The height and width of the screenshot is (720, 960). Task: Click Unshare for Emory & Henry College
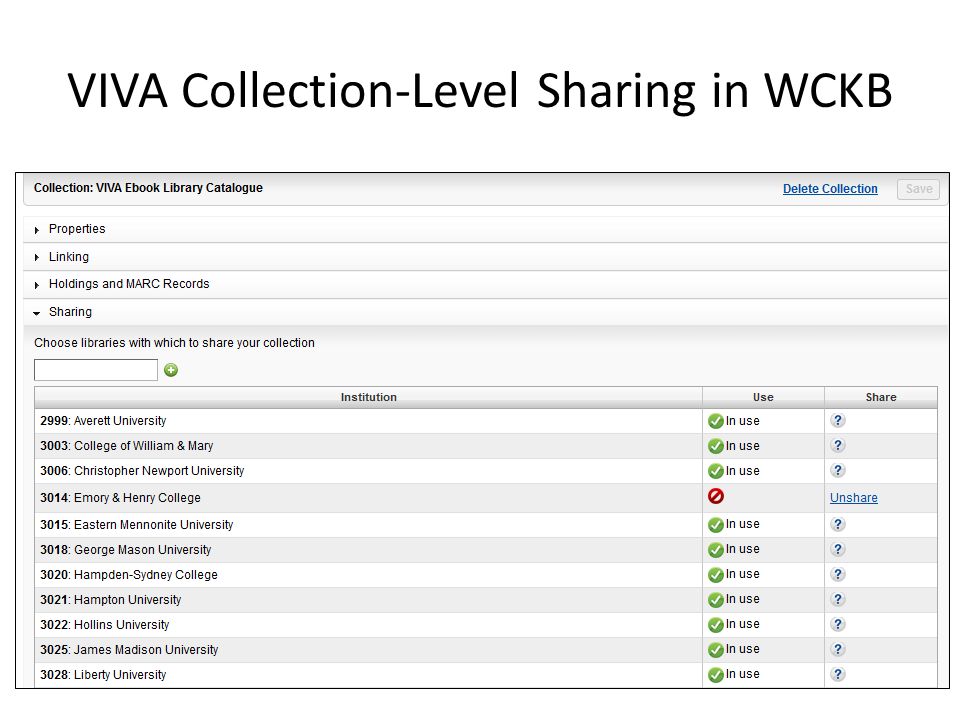click(x=853, y=498)
